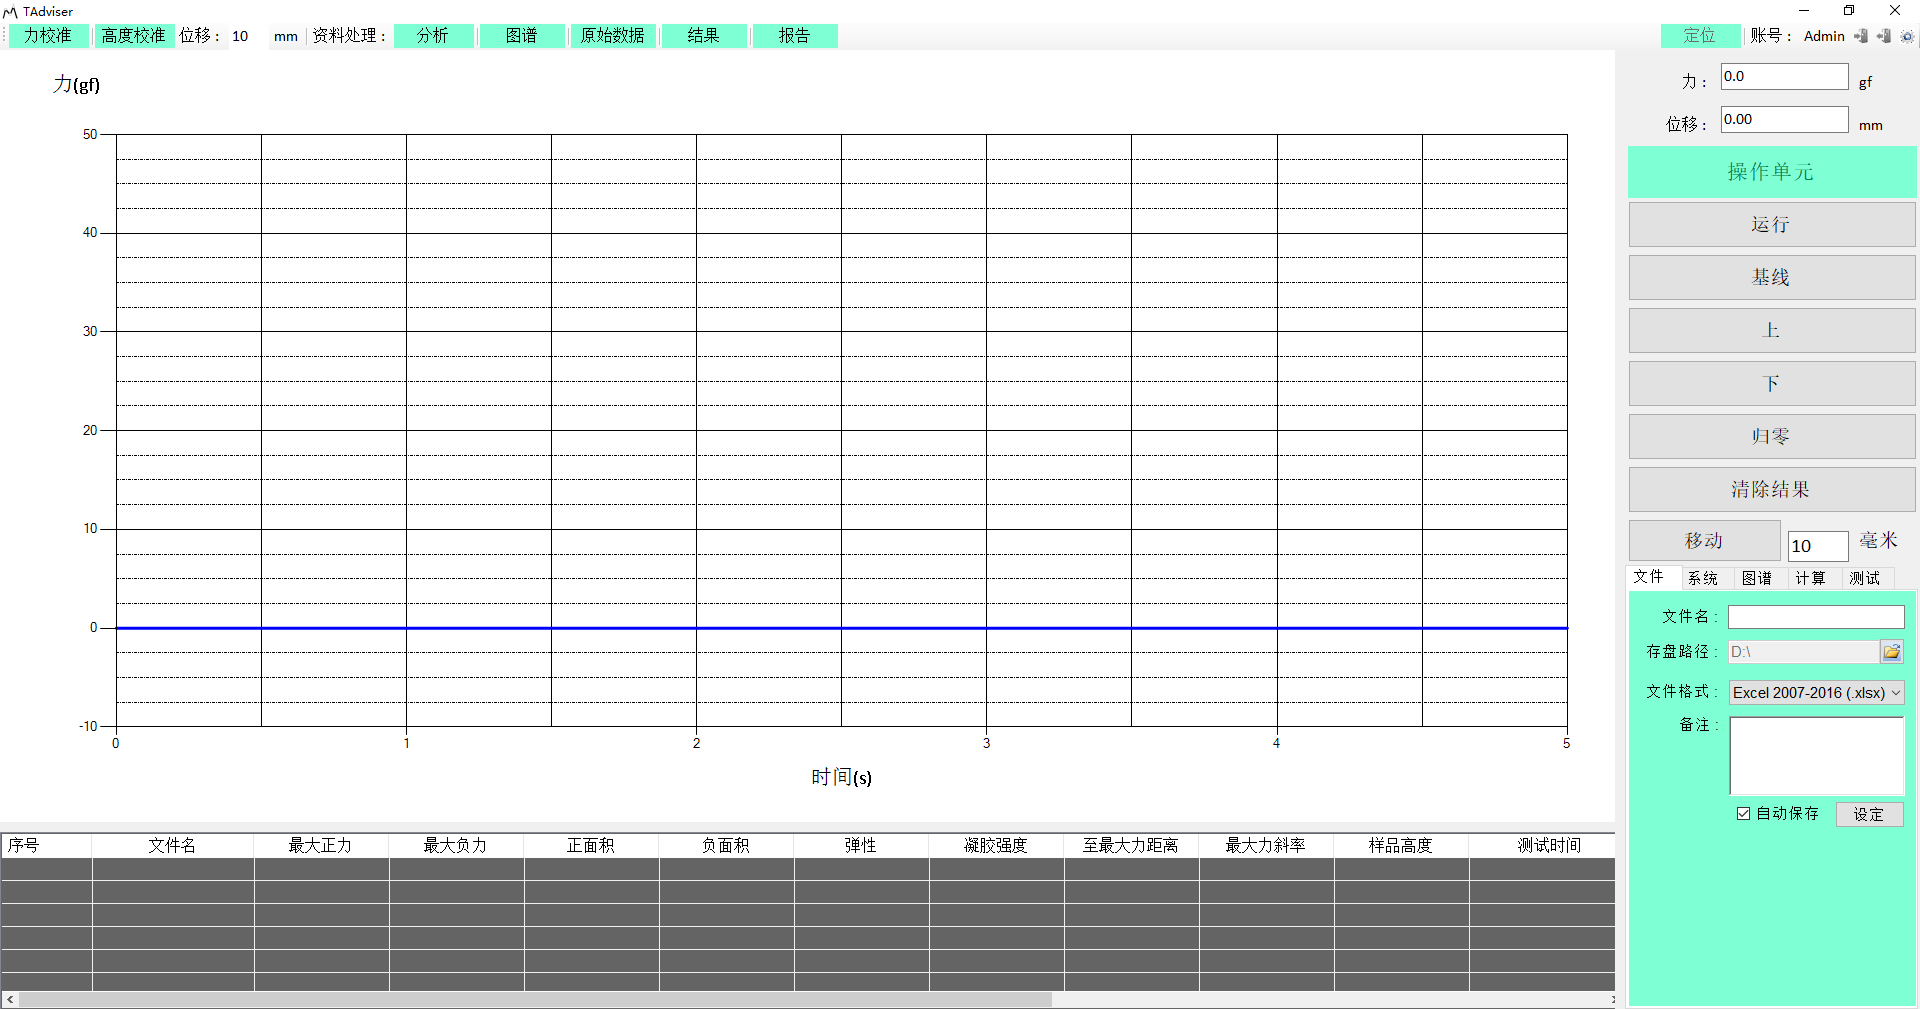Click the logout door icon in toolbar
Screen dimensions: 1920x1009
[x=1884, y=36]
